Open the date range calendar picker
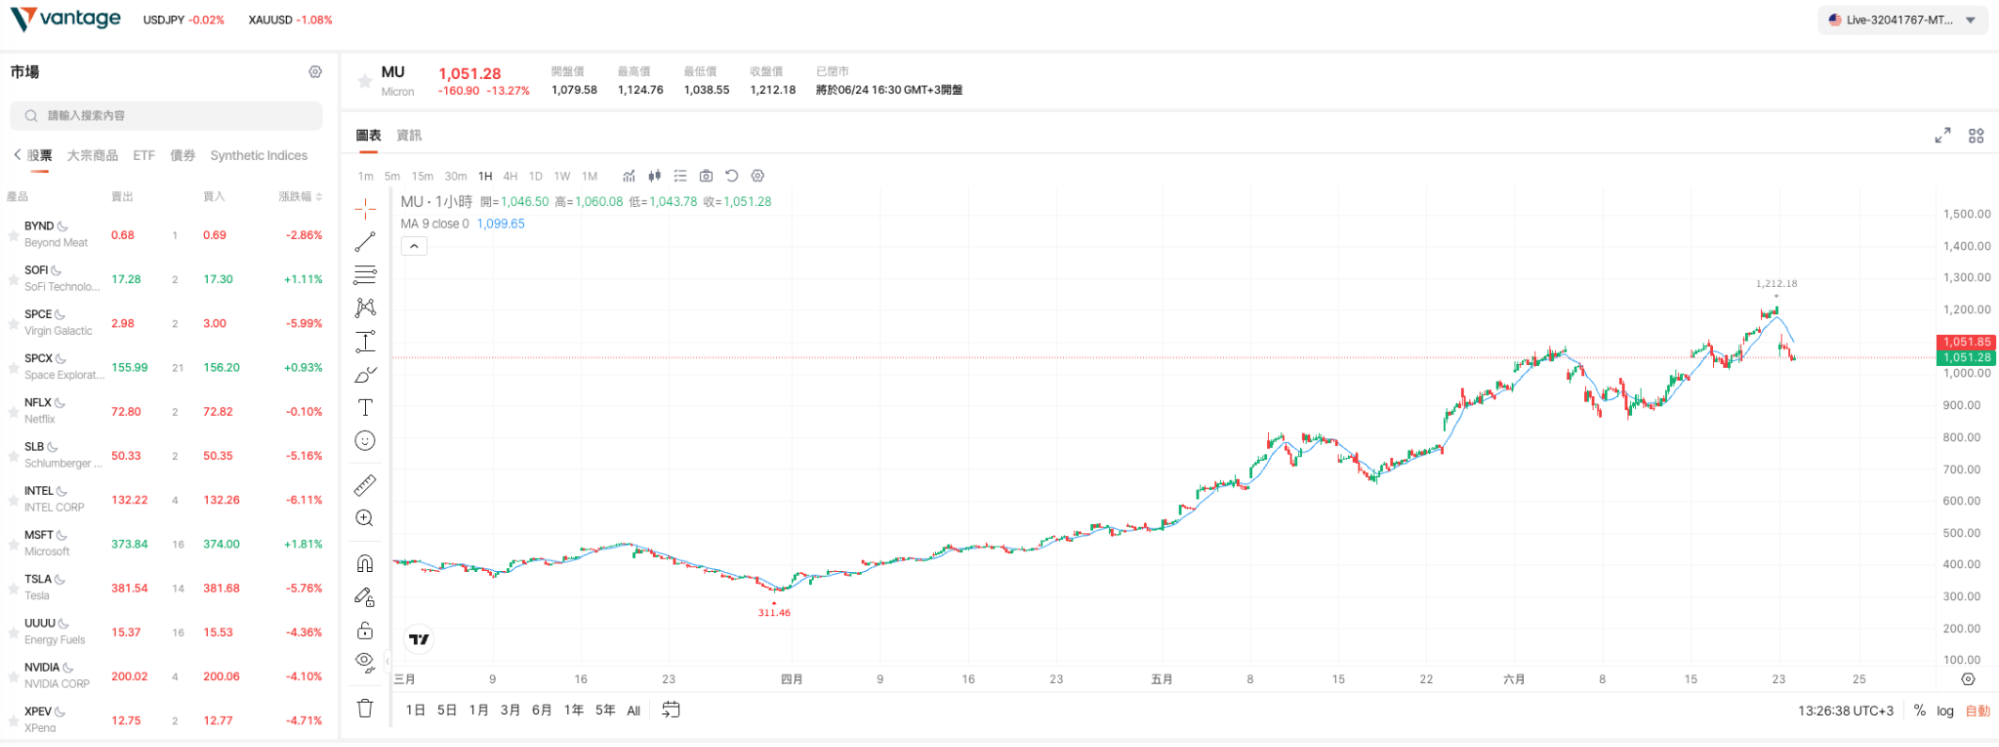The height and width of the screenshot is (747, 1999). point(671,709)
